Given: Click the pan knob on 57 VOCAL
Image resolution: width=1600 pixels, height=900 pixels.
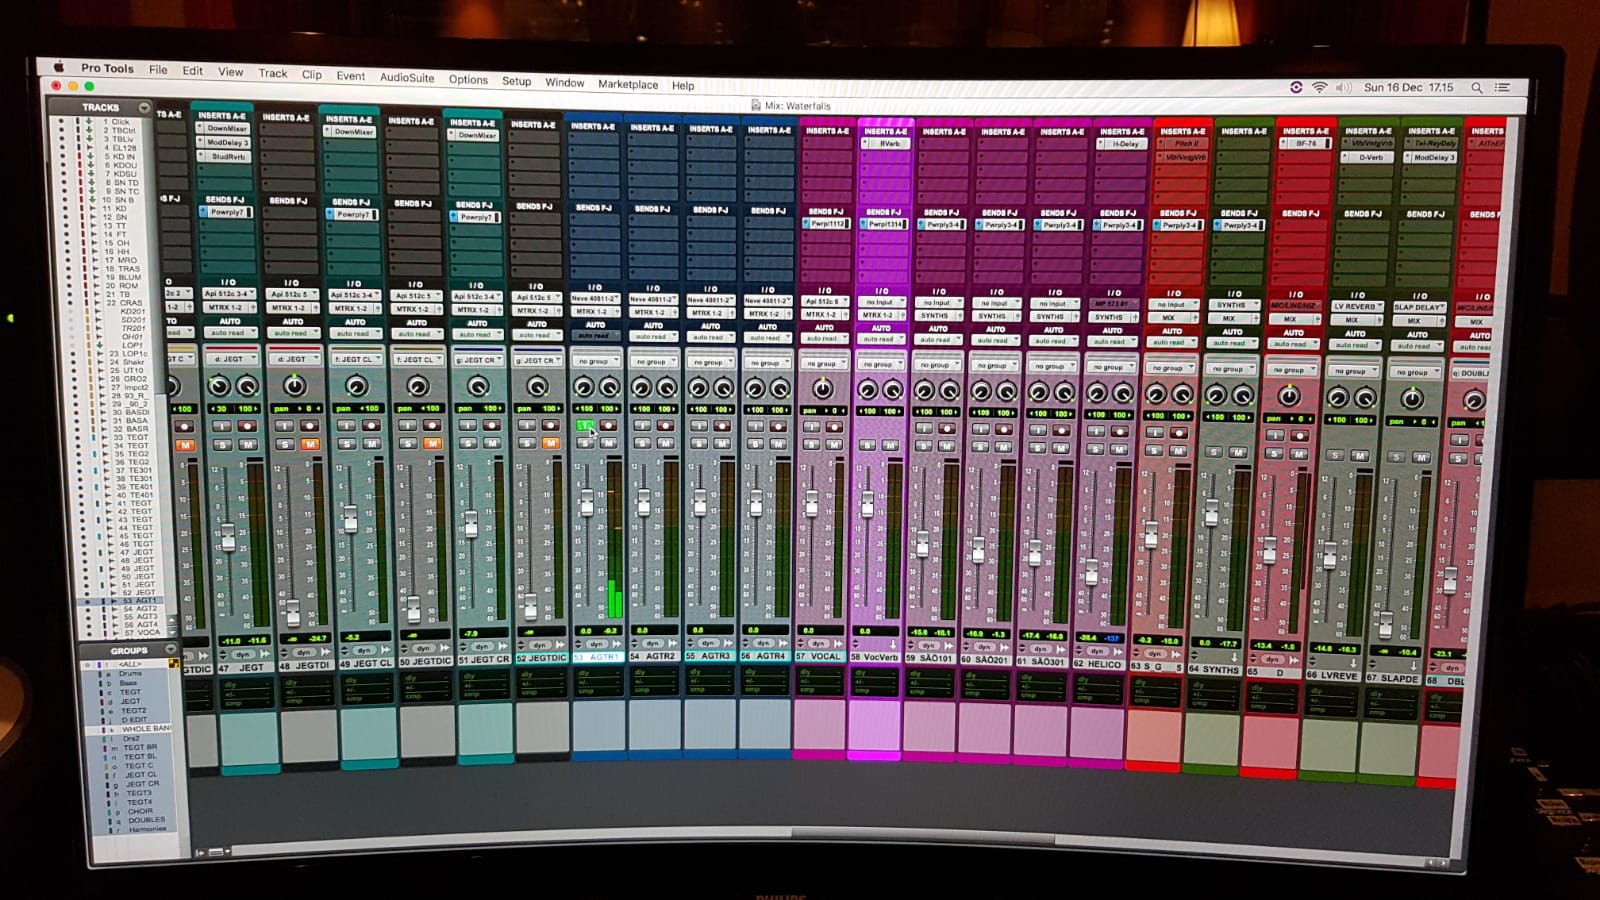Looking at the screenshot, I should coord(822,388).
